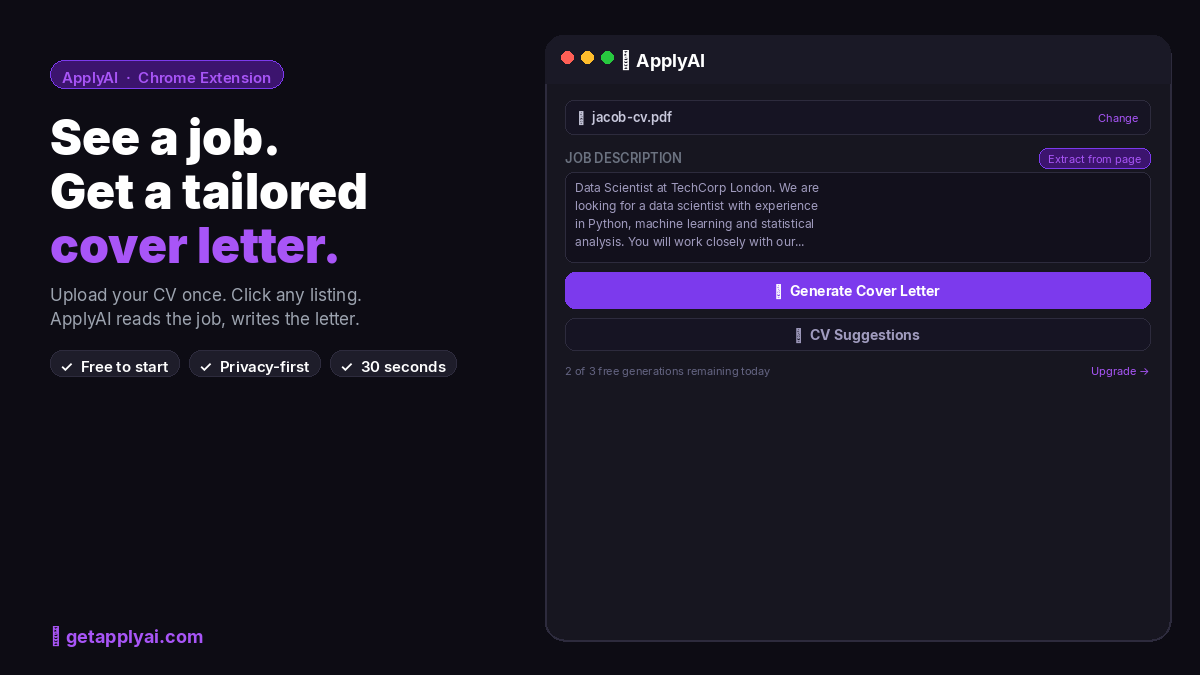Click the free generations remaining counter
This screenshot has height=675, width=1200.
[x=667, y=371]
